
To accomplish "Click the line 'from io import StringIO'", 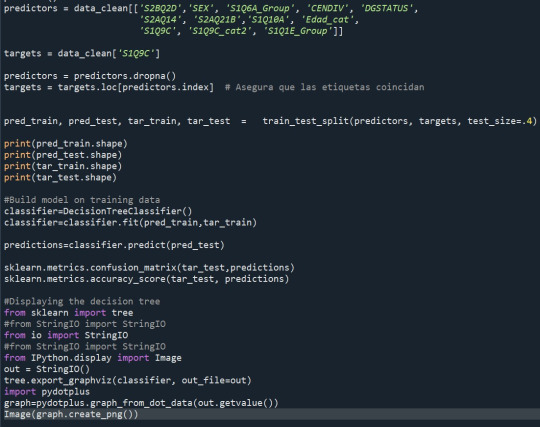I will (x=66, y=335).
